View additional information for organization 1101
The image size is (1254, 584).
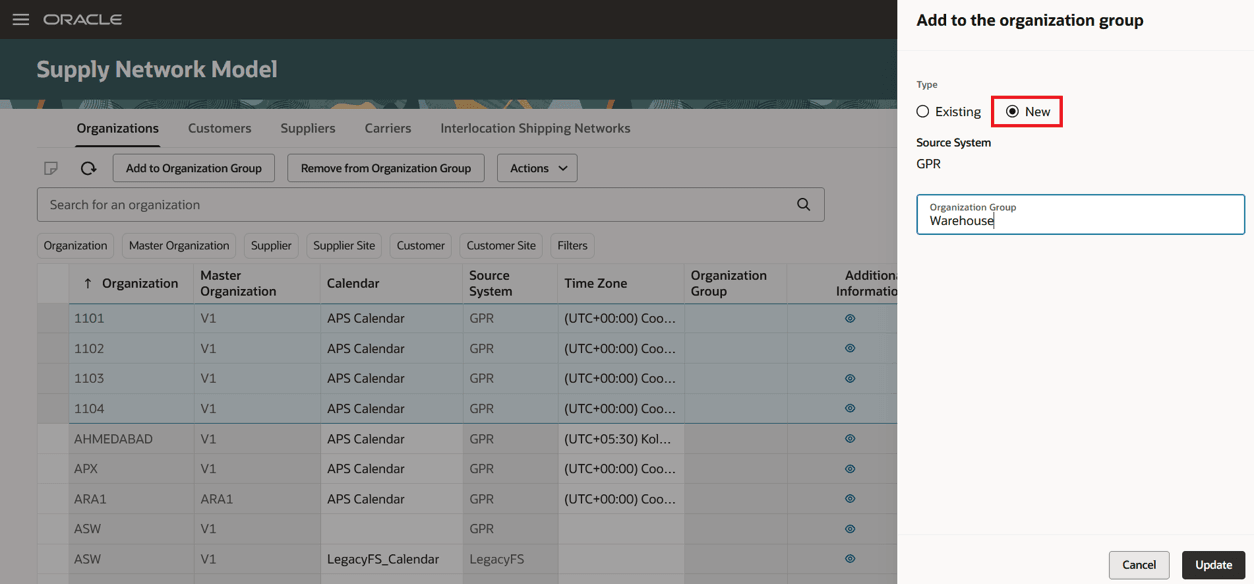849,318
